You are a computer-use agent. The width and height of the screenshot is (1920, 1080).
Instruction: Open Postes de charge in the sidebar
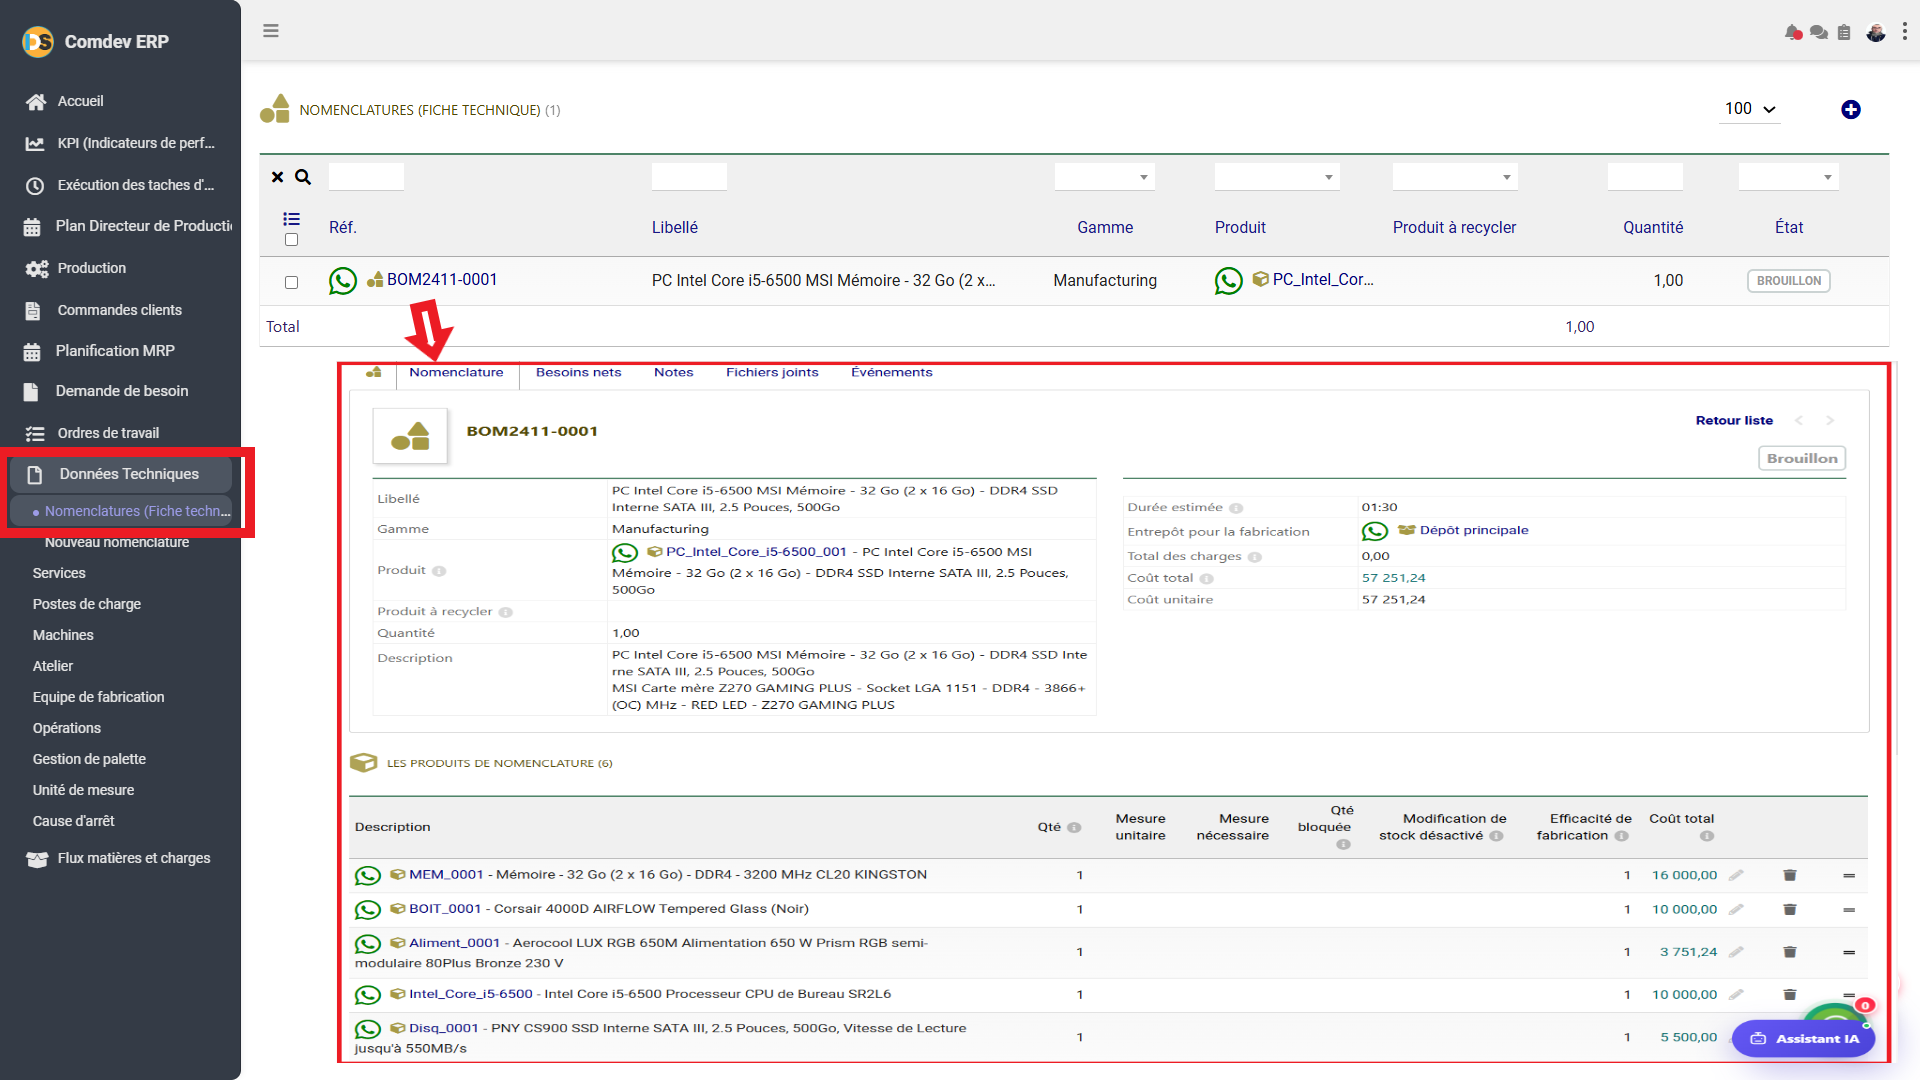[x=87, y=605]
